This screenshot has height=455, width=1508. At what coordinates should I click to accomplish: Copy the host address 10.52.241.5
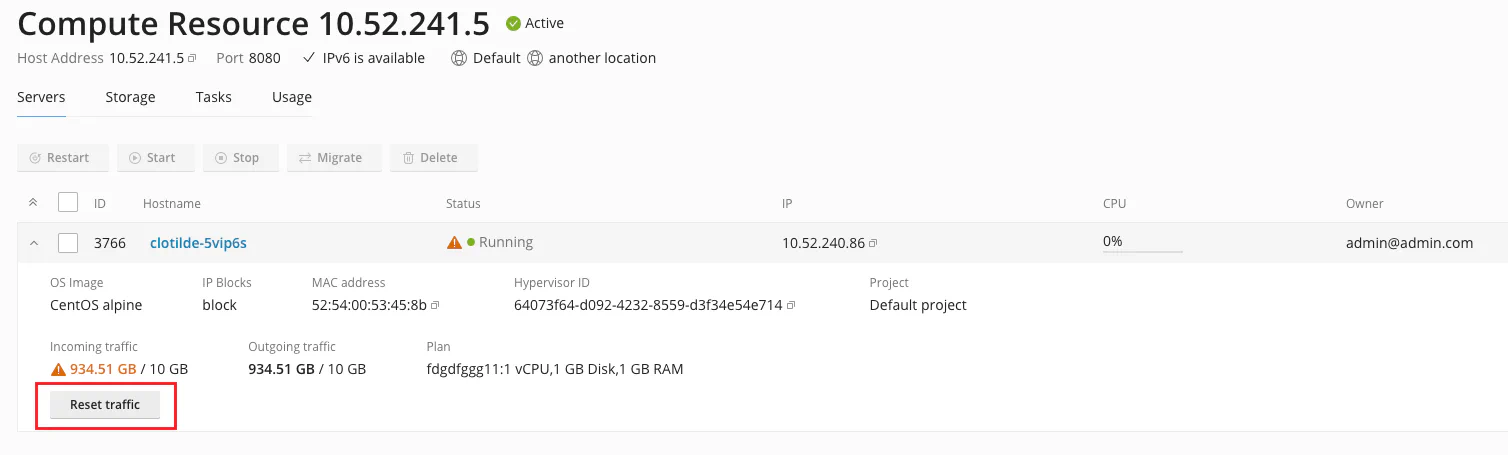coord(192,59)
